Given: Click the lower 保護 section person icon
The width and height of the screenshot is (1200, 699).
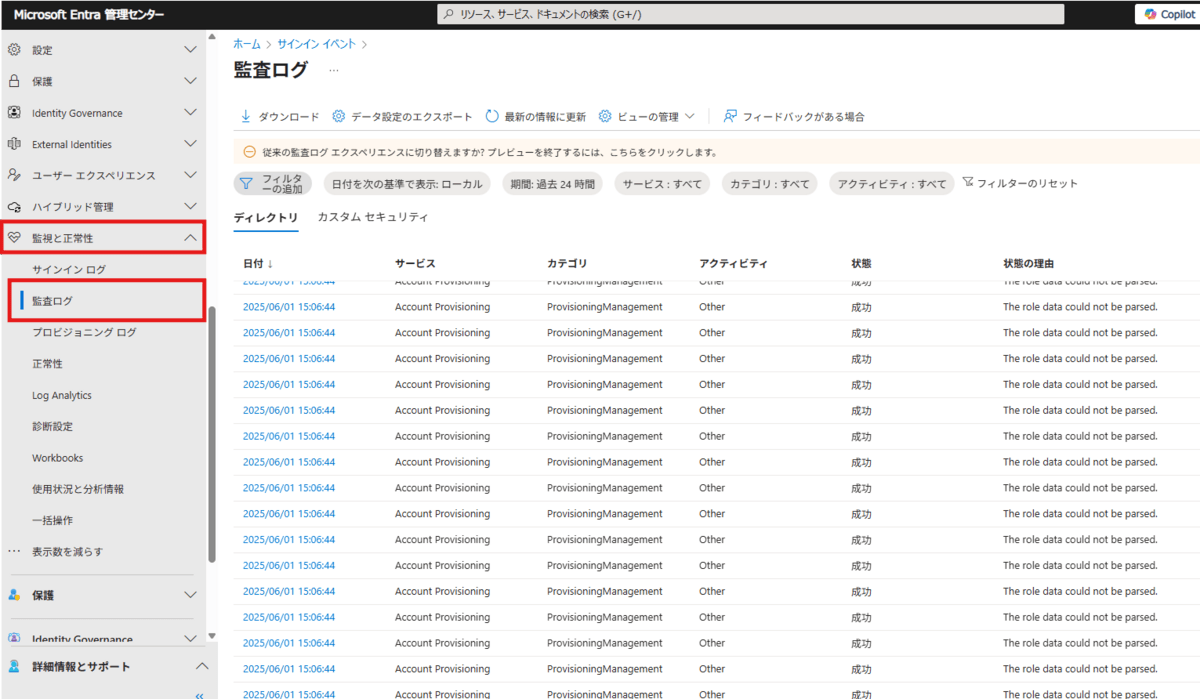Looking at the screenshot, I should (14, 595).
